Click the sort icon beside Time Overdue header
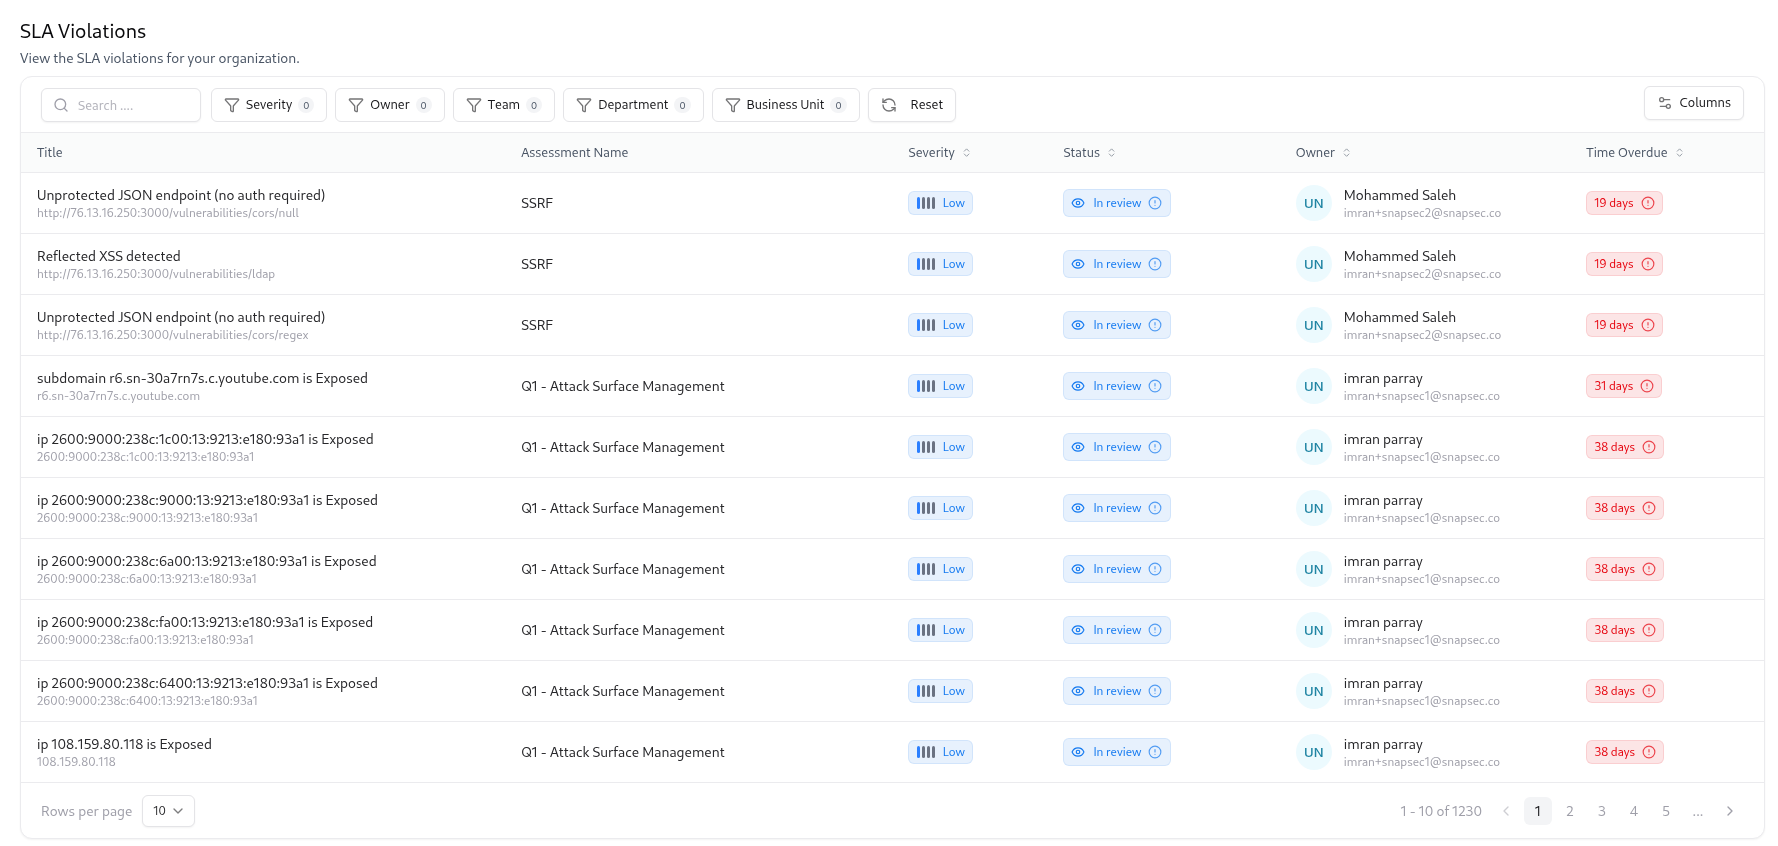Viewport: 1778px width, 846px height. click(1680, 153)
